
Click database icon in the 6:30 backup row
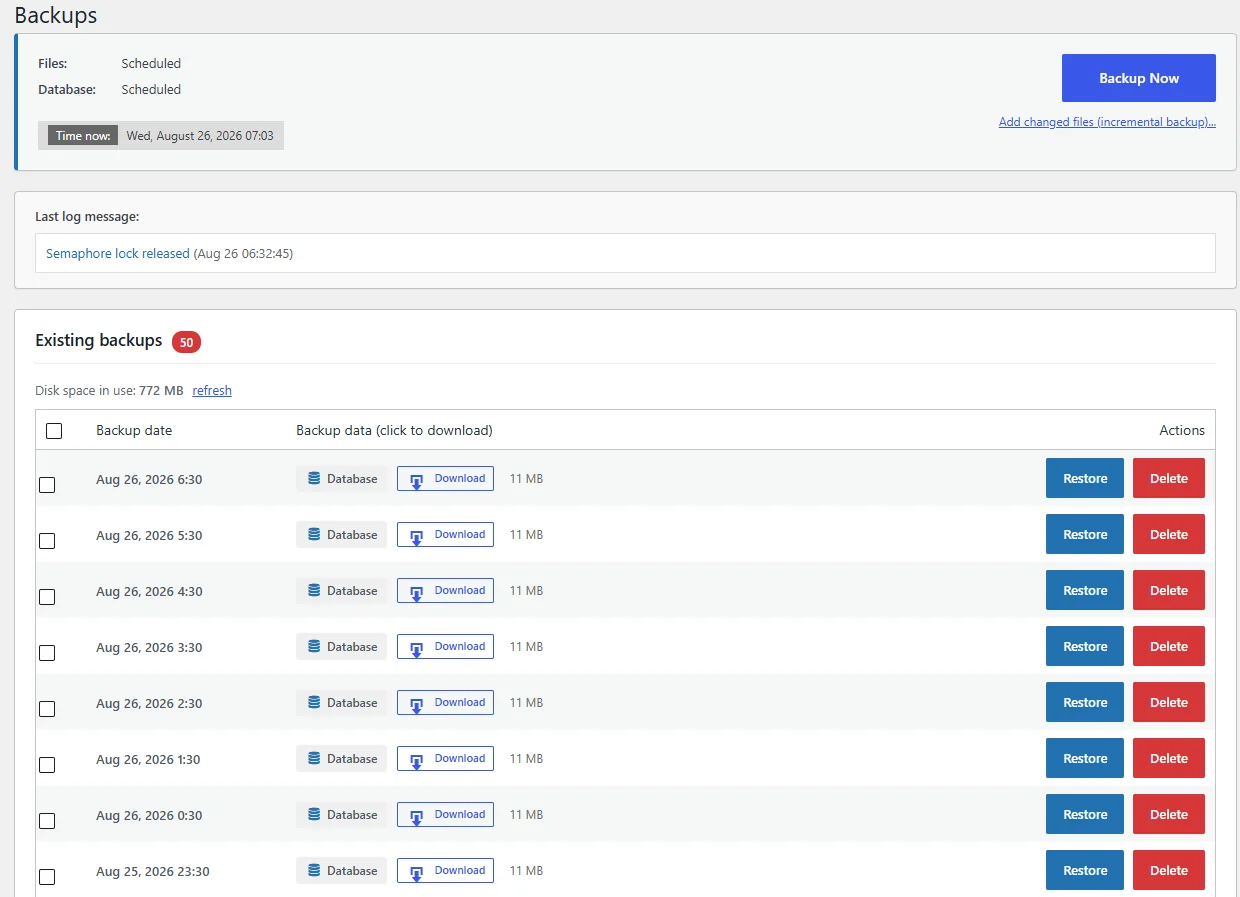click(314, 479)
